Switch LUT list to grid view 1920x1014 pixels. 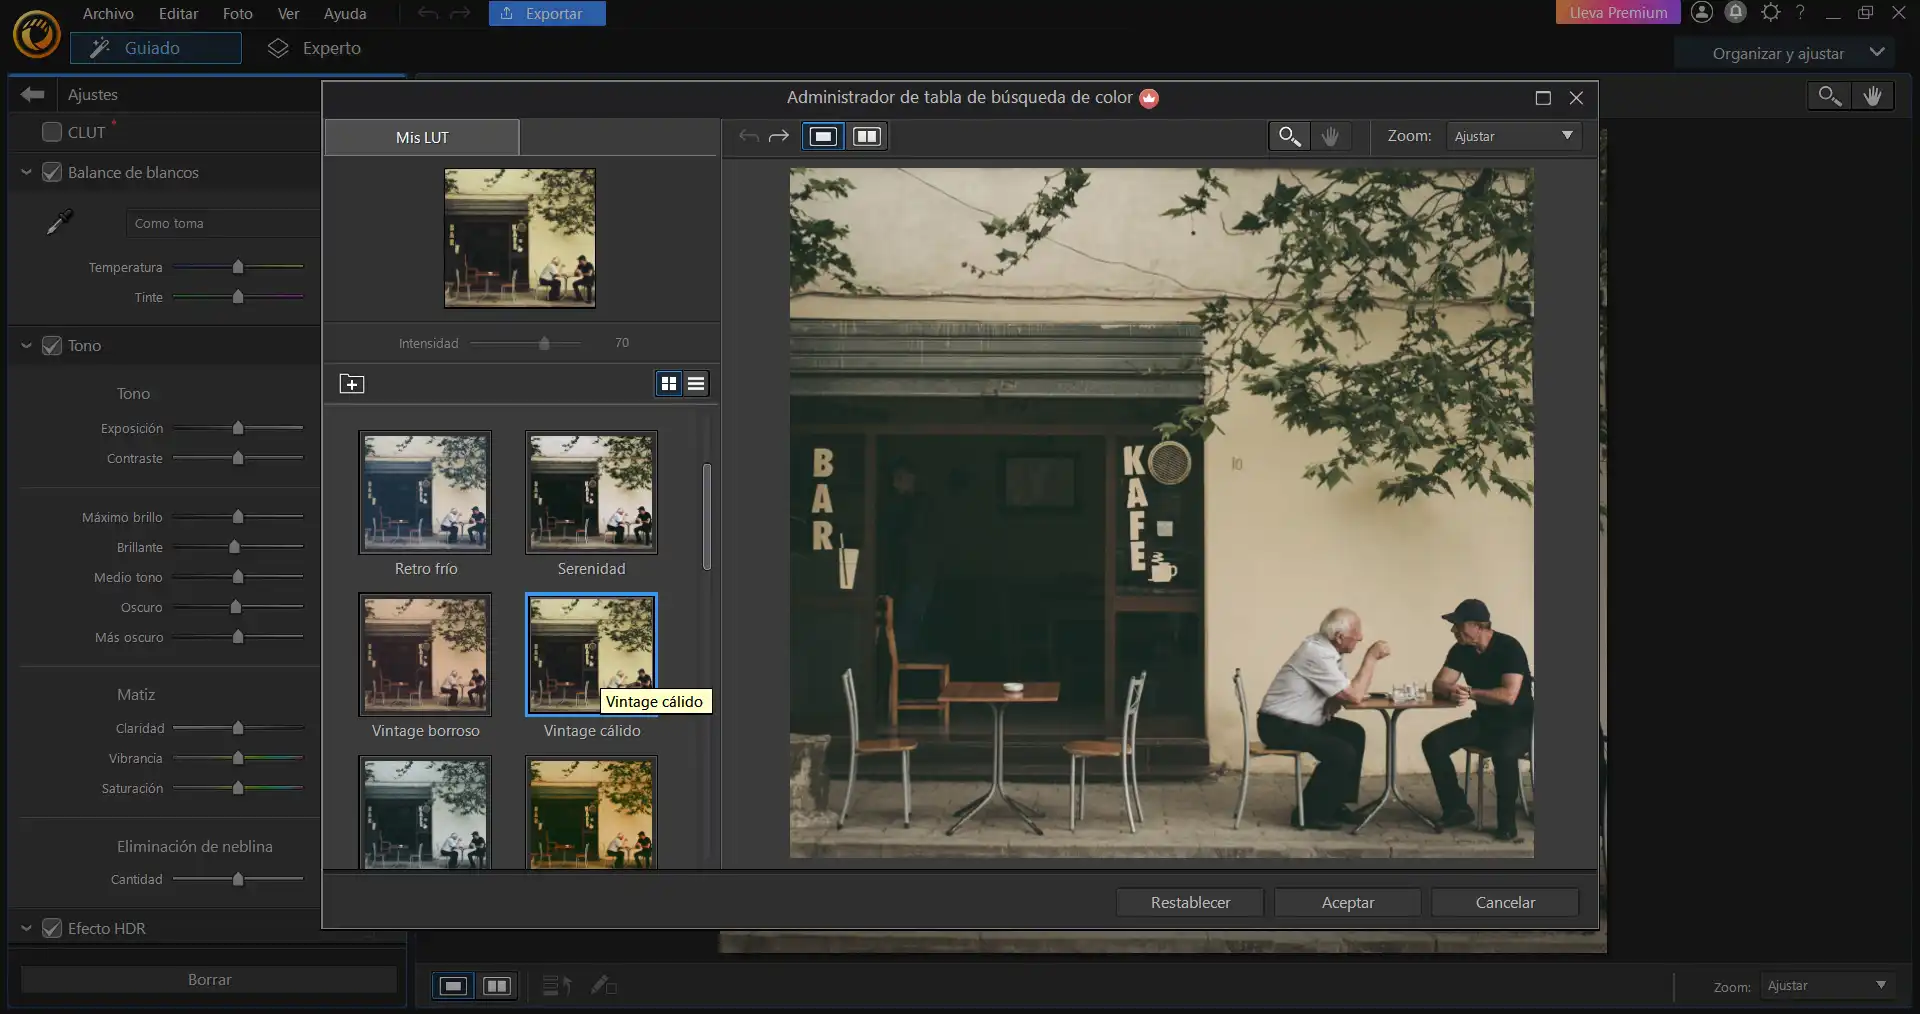pos(669,384)
